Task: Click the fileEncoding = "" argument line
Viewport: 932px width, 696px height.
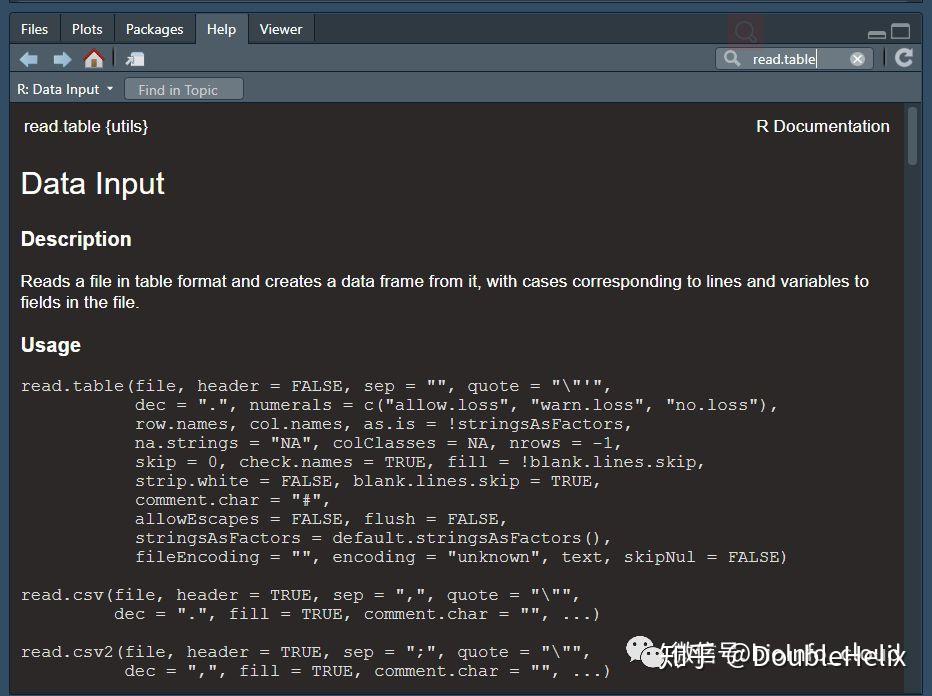Action: click(461, 557)
